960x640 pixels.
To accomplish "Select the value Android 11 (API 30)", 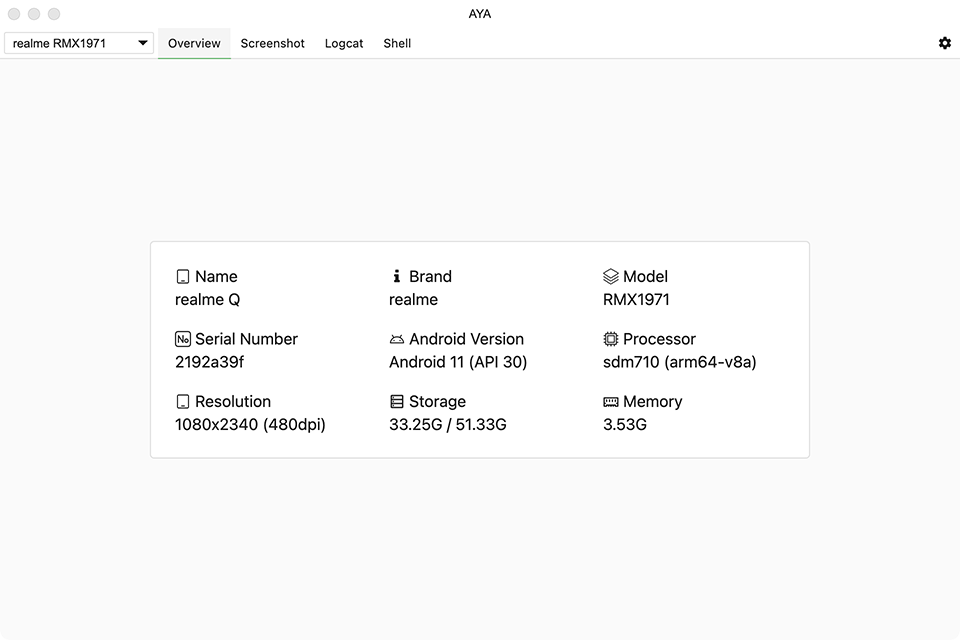I will point(458,363).
